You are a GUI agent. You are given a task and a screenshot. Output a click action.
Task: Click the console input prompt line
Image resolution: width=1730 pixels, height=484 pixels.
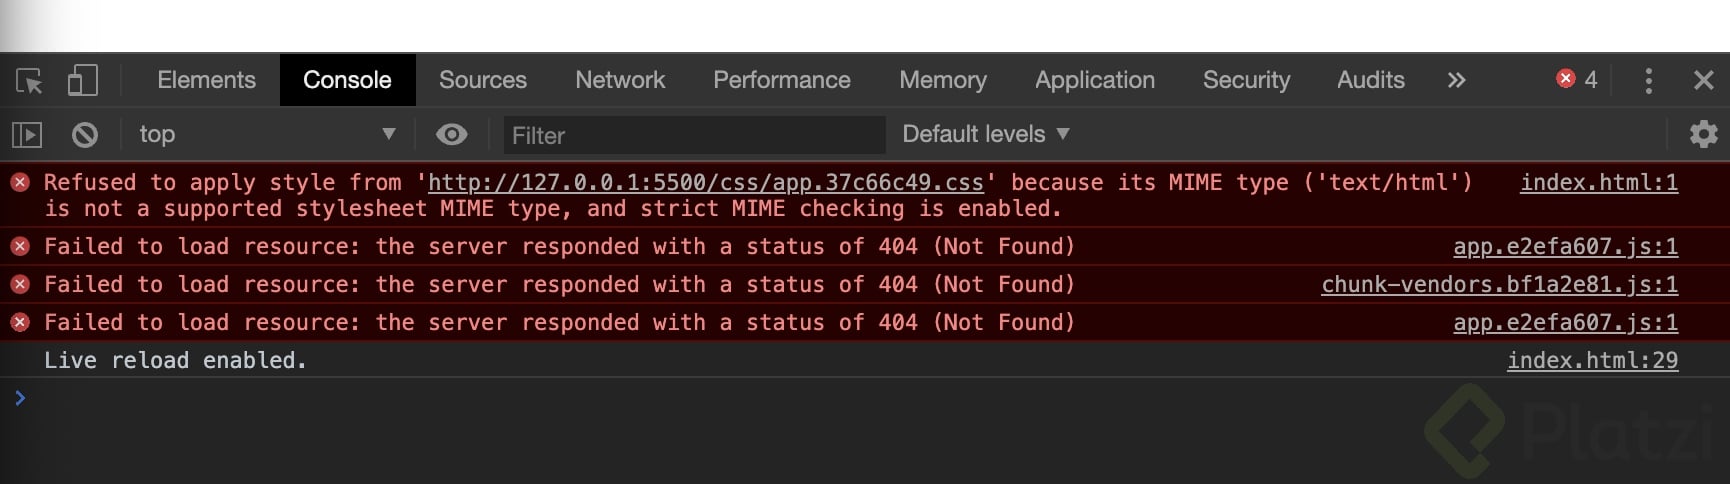[x=700, y=399]
